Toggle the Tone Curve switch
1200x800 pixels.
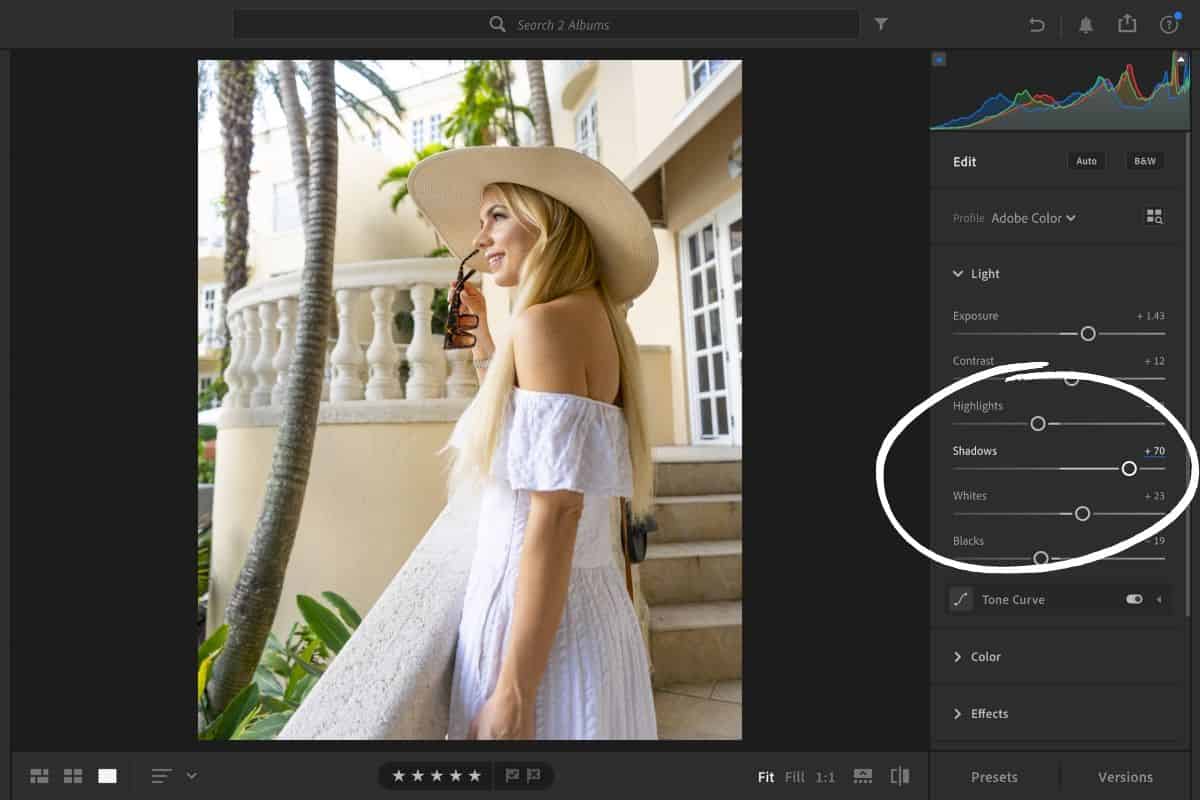[x=1133, y=599]
